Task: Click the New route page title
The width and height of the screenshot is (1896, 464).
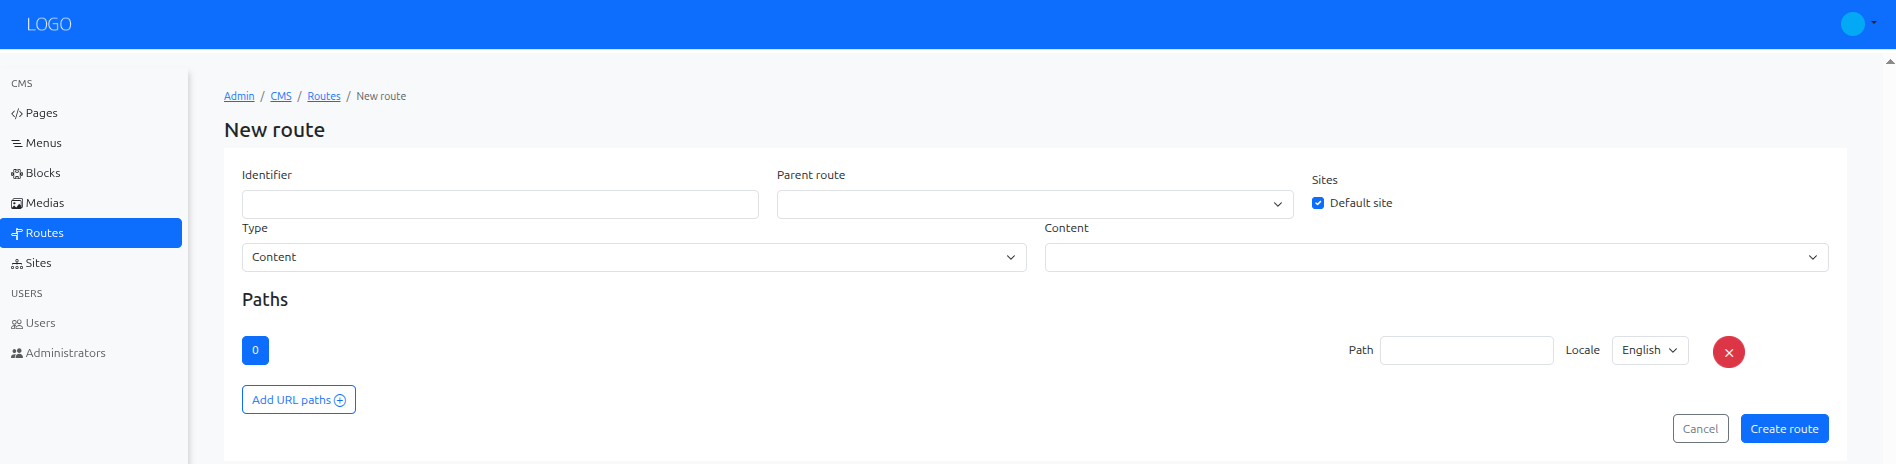Action: pyautogui.click(x=274, y=130)
